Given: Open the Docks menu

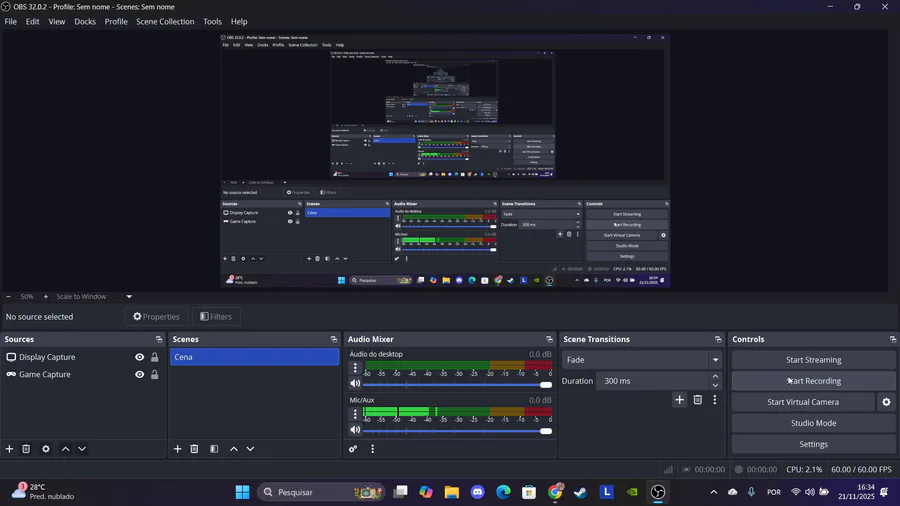Looking at the screenshot, I should pos(85,22).
